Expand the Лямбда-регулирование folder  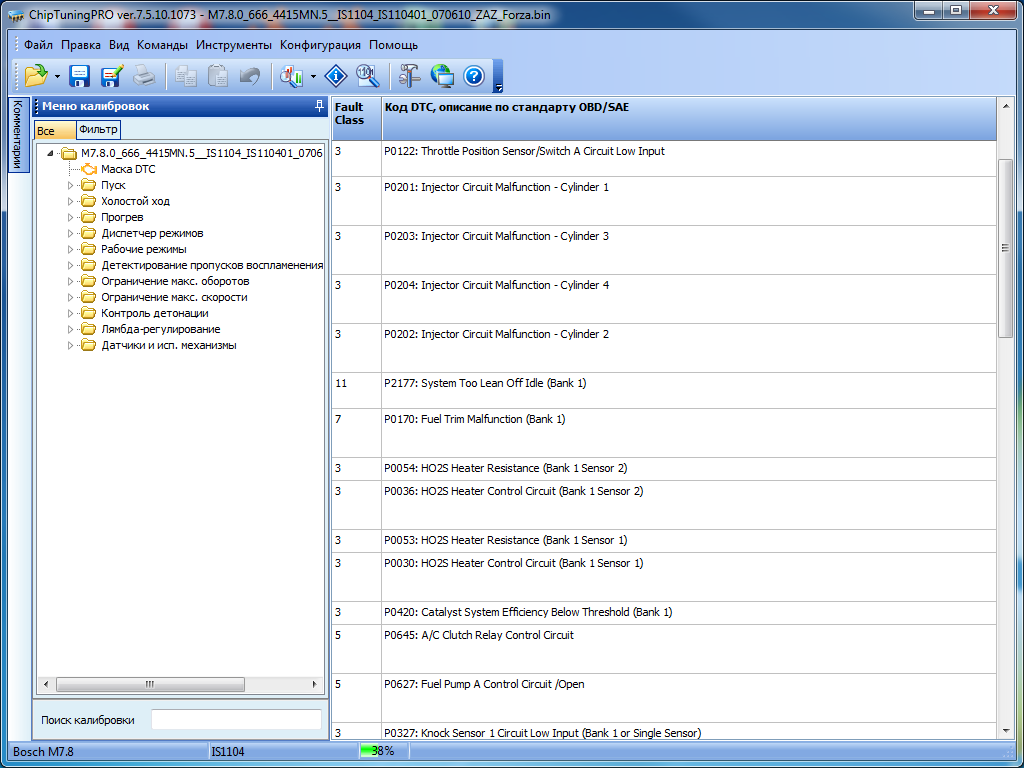pos(71,329)
